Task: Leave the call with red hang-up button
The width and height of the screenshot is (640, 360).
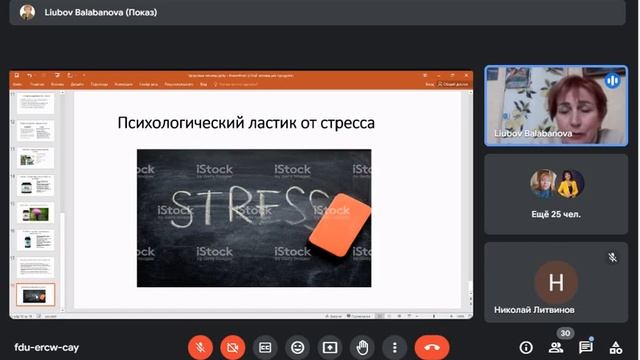Action: (x=432, y=347)
